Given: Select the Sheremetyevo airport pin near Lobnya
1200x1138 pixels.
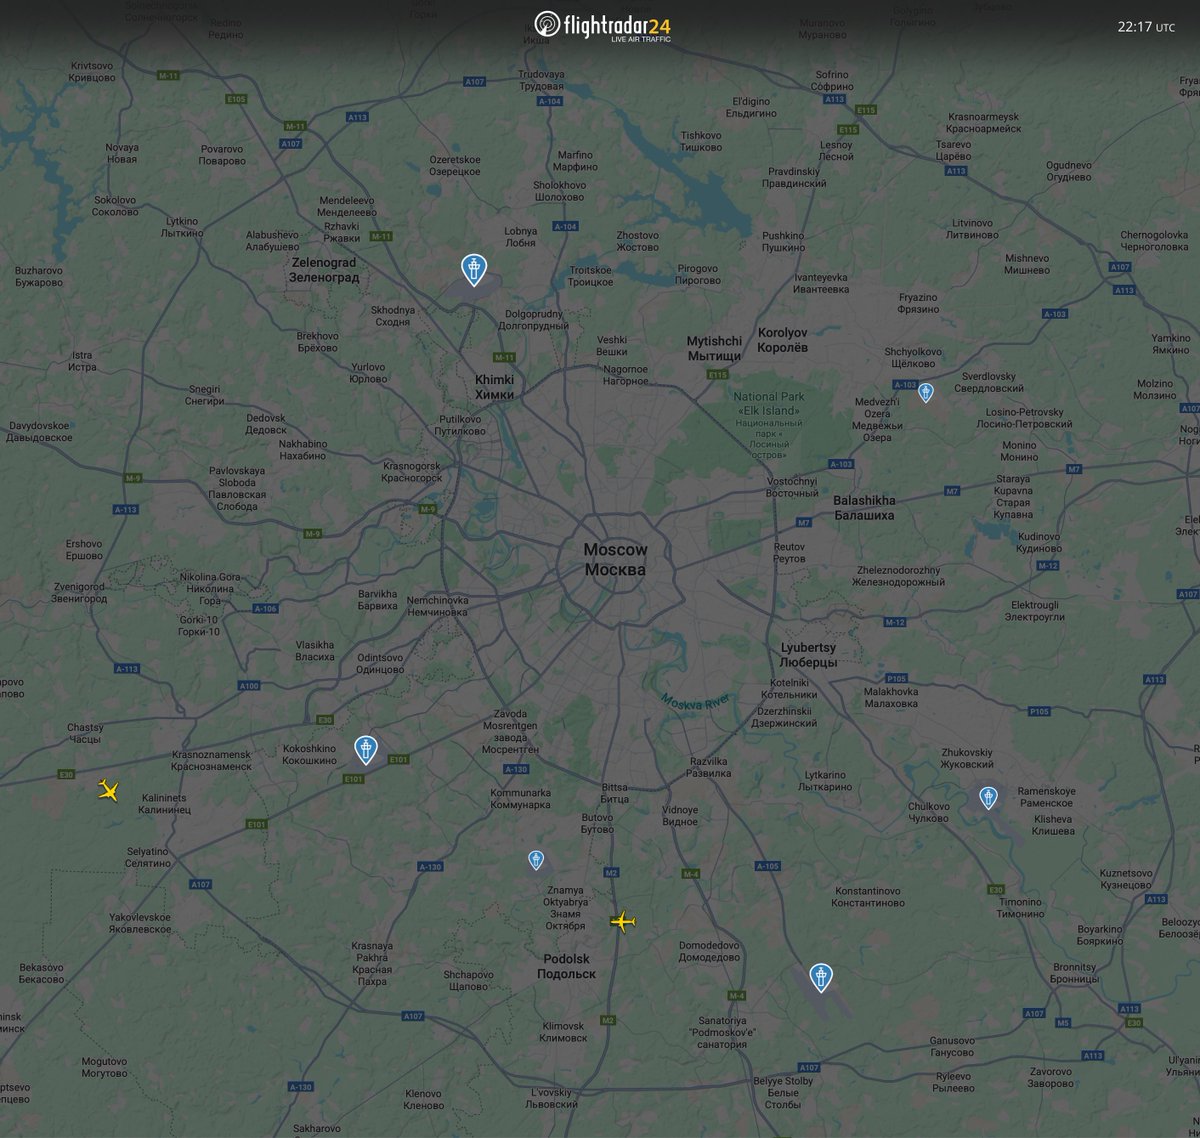Looking at the screenshot, I should (473, 270).
